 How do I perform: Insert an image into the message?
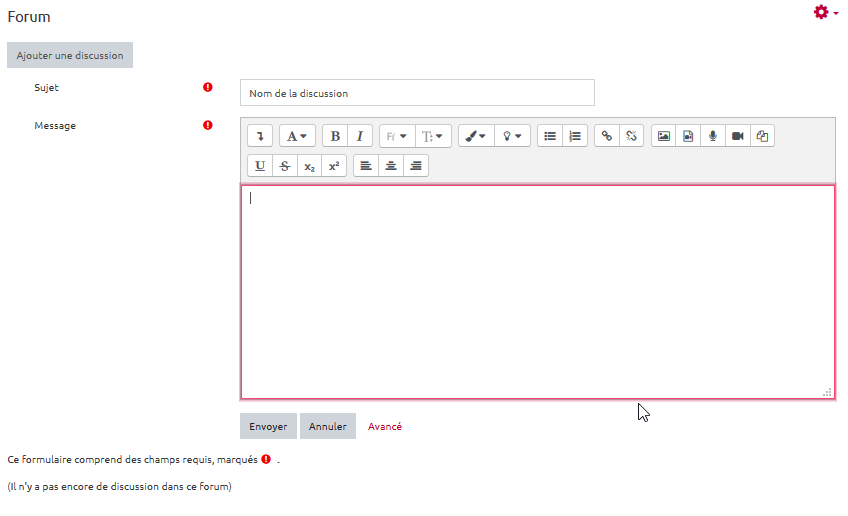(663, 136)
